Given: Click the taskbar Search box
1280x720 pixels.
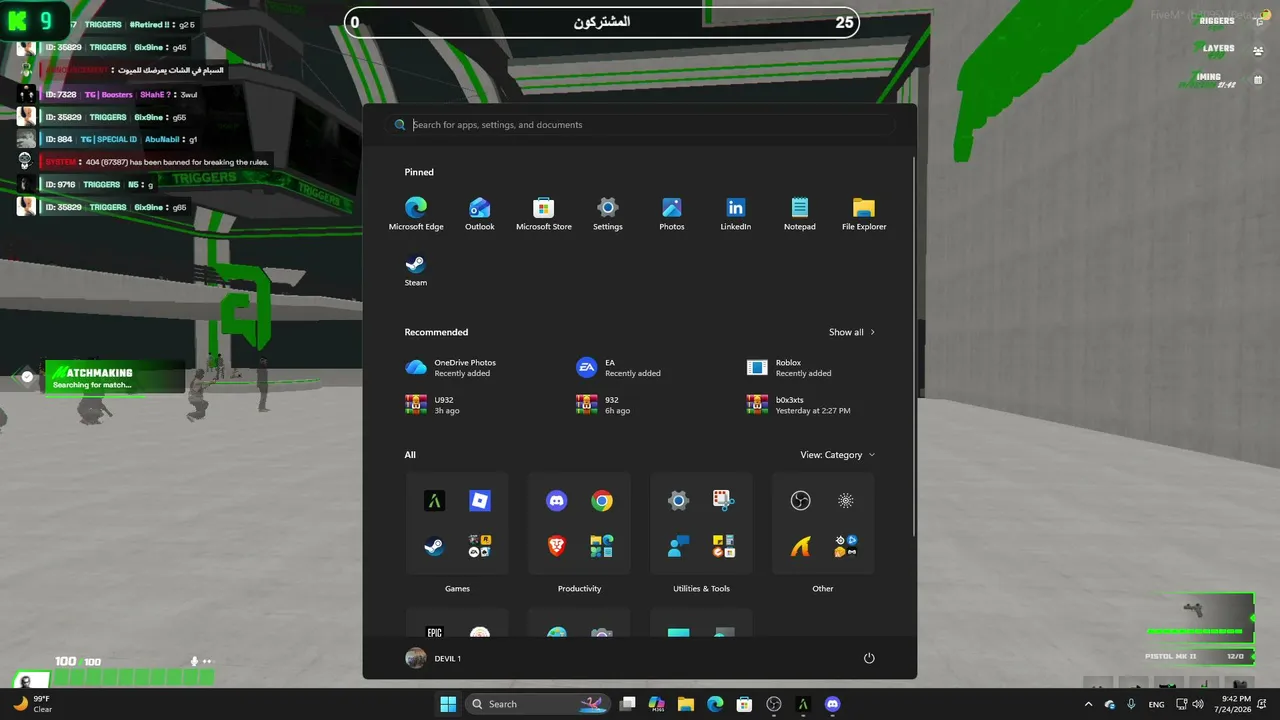Looking at the screenshot, I should [x=539, y=704].
